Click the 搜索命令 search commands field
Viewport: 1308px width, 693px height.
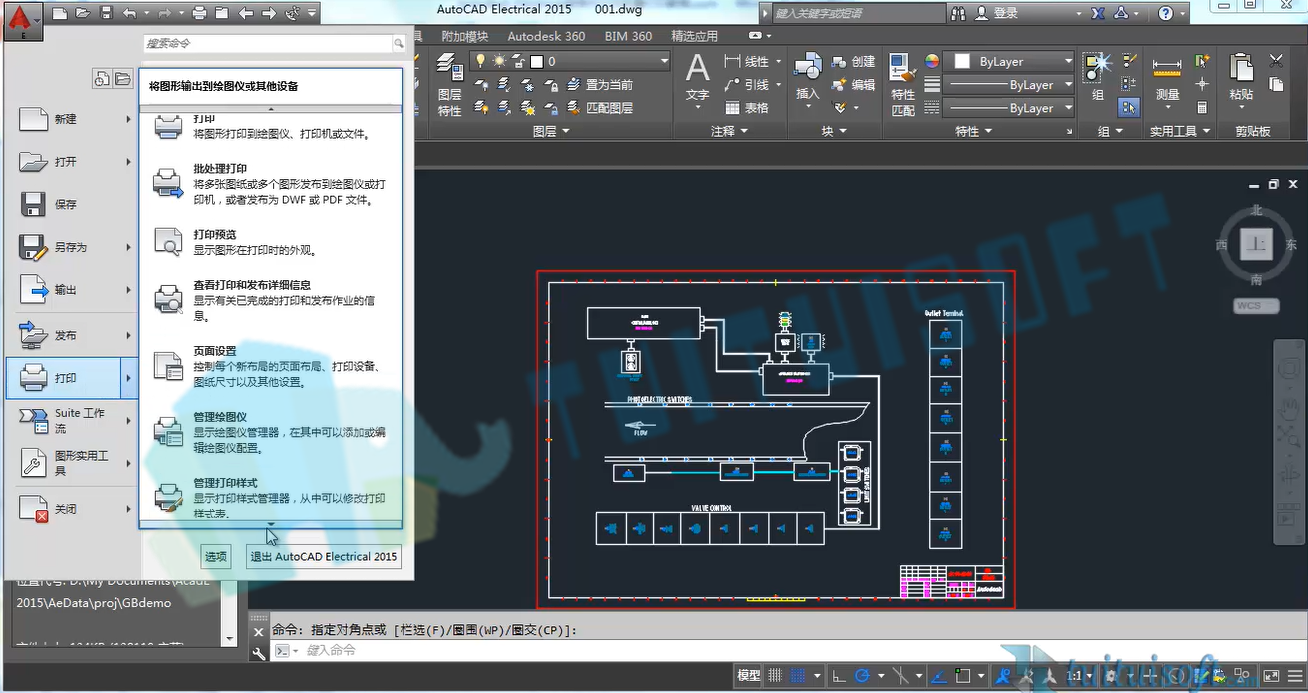coord(267,43)
